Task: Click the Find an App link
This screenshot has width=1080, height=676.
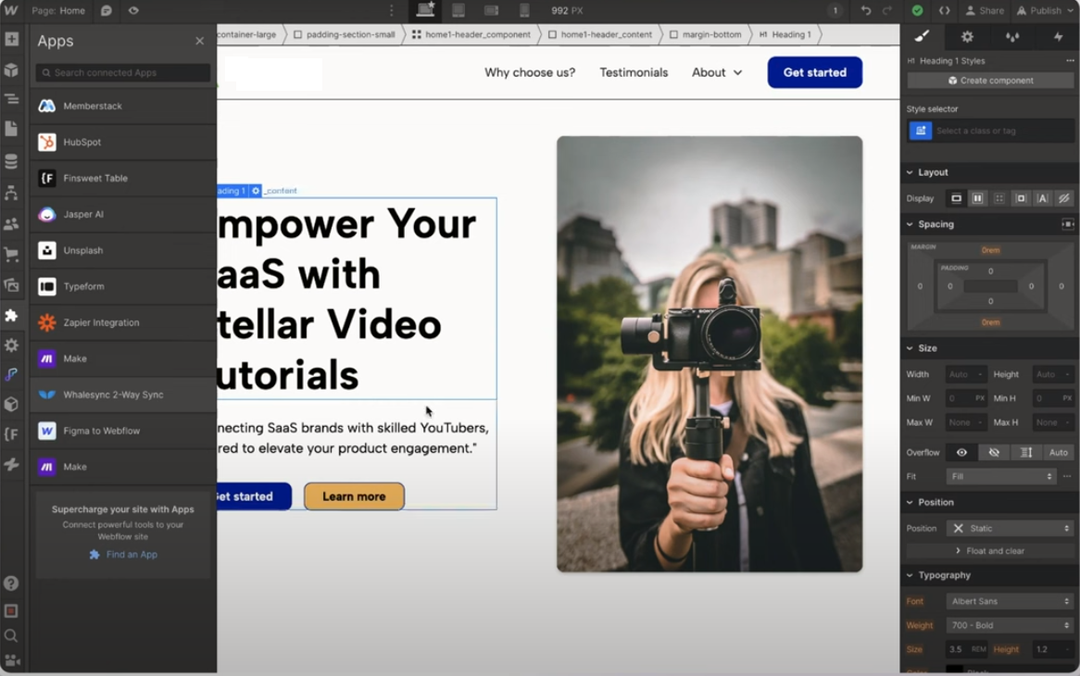Action: coord(124,555)
